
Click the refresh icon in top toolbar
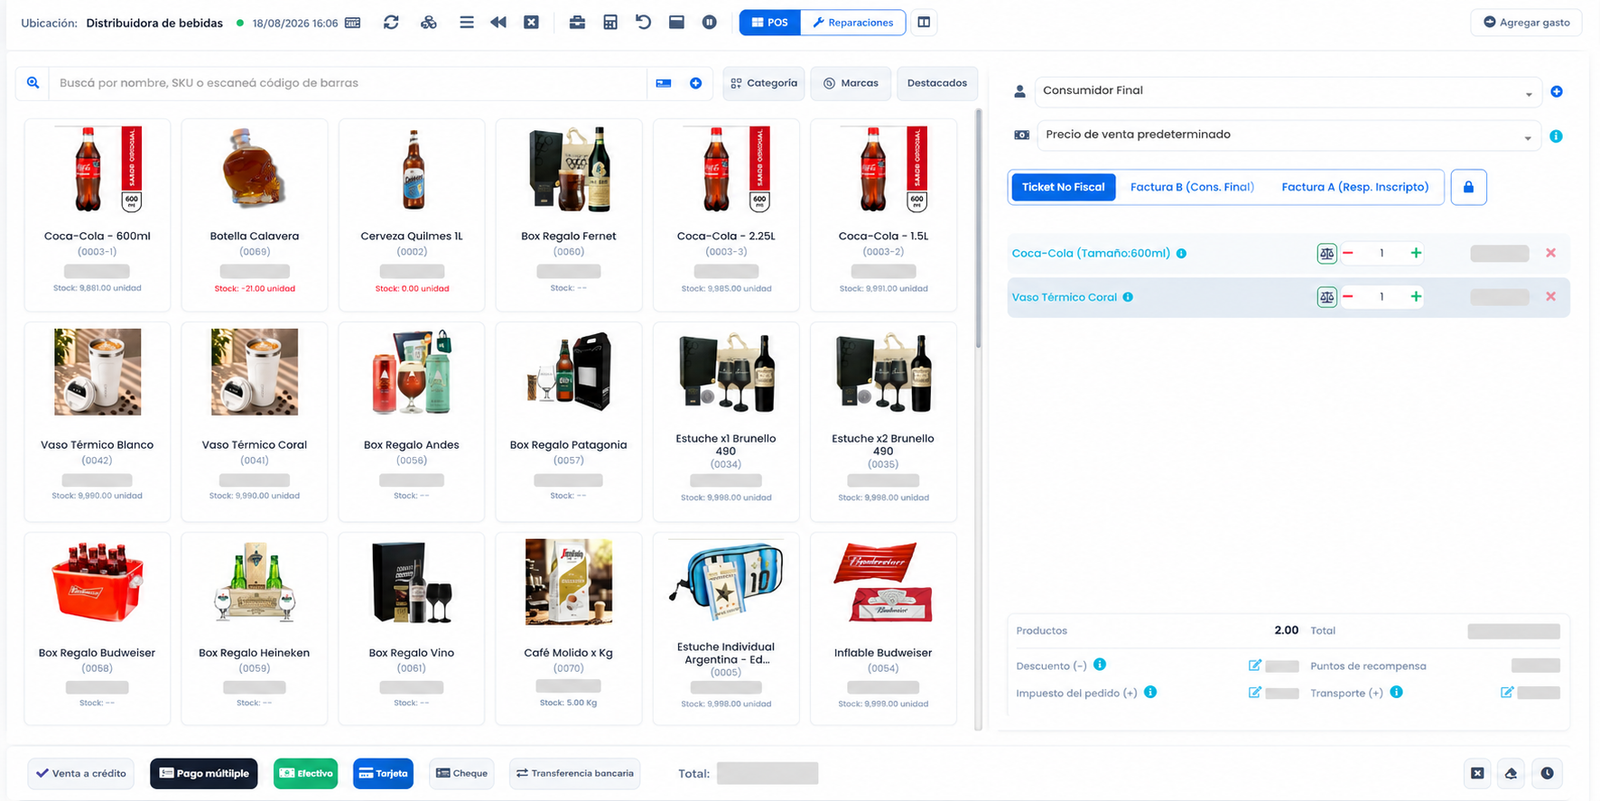coord(391,22)
